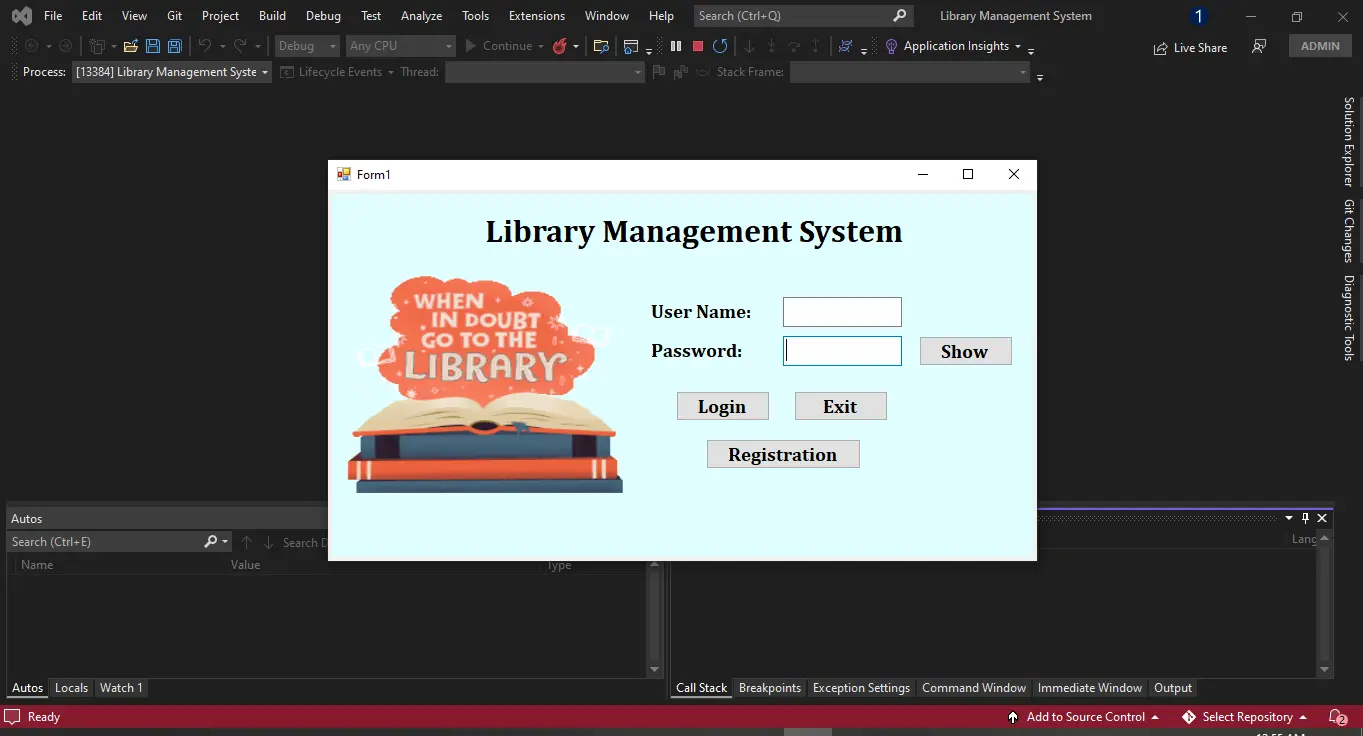Open the Solution Explorer side tab
Viewport: 1363px width, 736px height.
(1348, 142)
